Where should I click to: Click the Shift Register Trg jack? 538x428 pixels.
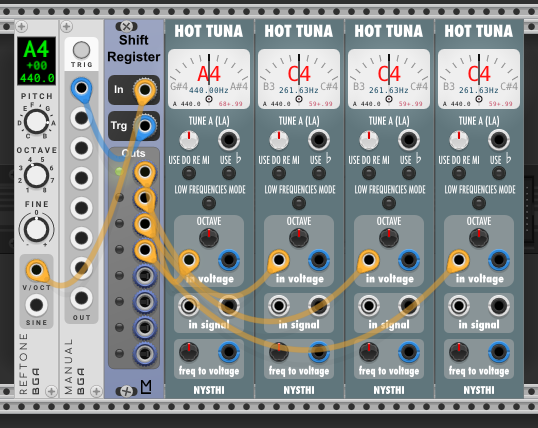(x=145, y=126)
